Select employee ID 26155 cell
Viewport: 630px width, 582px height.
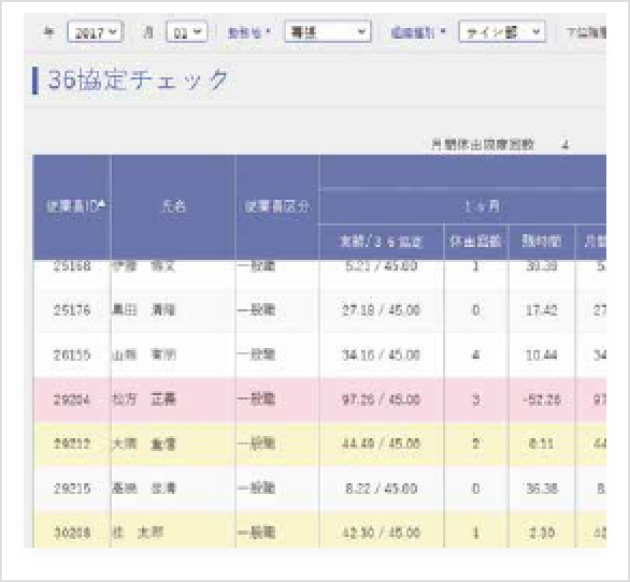(72, 355)
